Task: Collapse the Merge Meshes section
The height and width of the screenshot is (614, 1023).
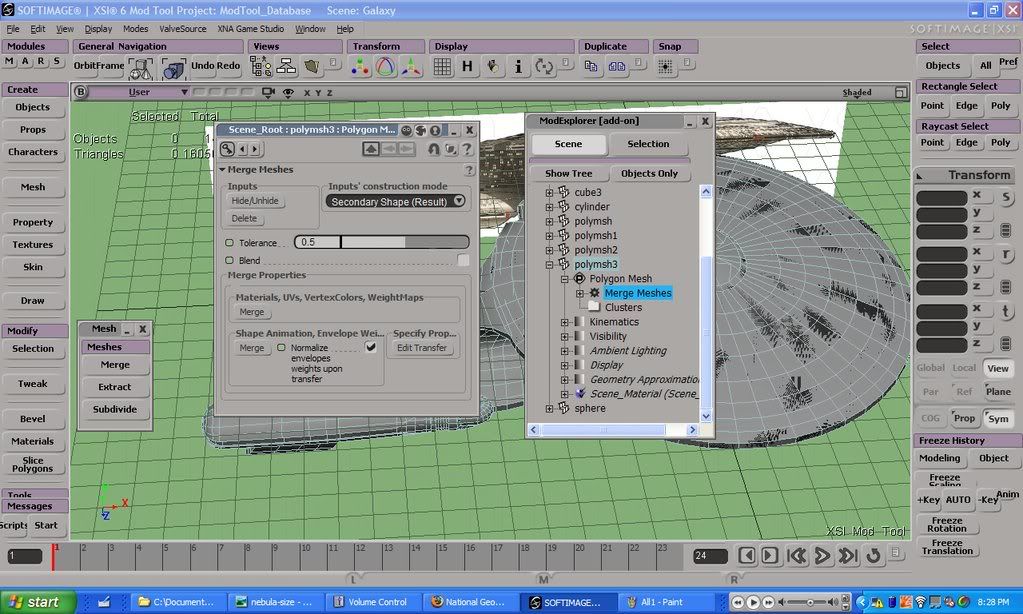Action: 222,170
